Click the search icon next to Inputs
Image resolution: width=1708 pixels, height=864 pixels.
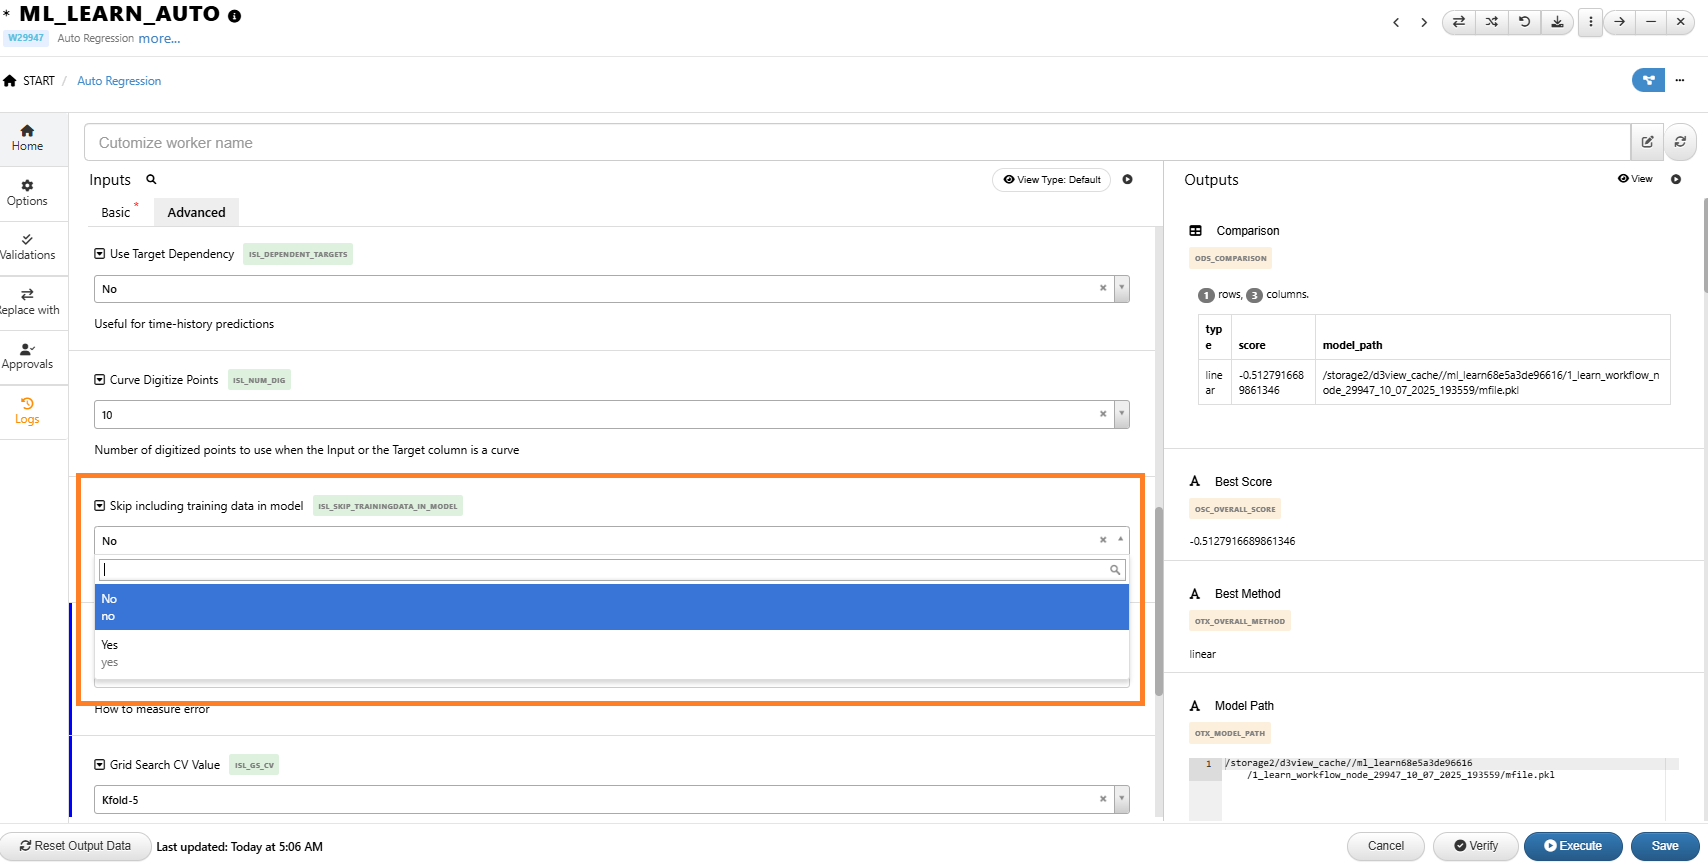(x=152, y=180)
